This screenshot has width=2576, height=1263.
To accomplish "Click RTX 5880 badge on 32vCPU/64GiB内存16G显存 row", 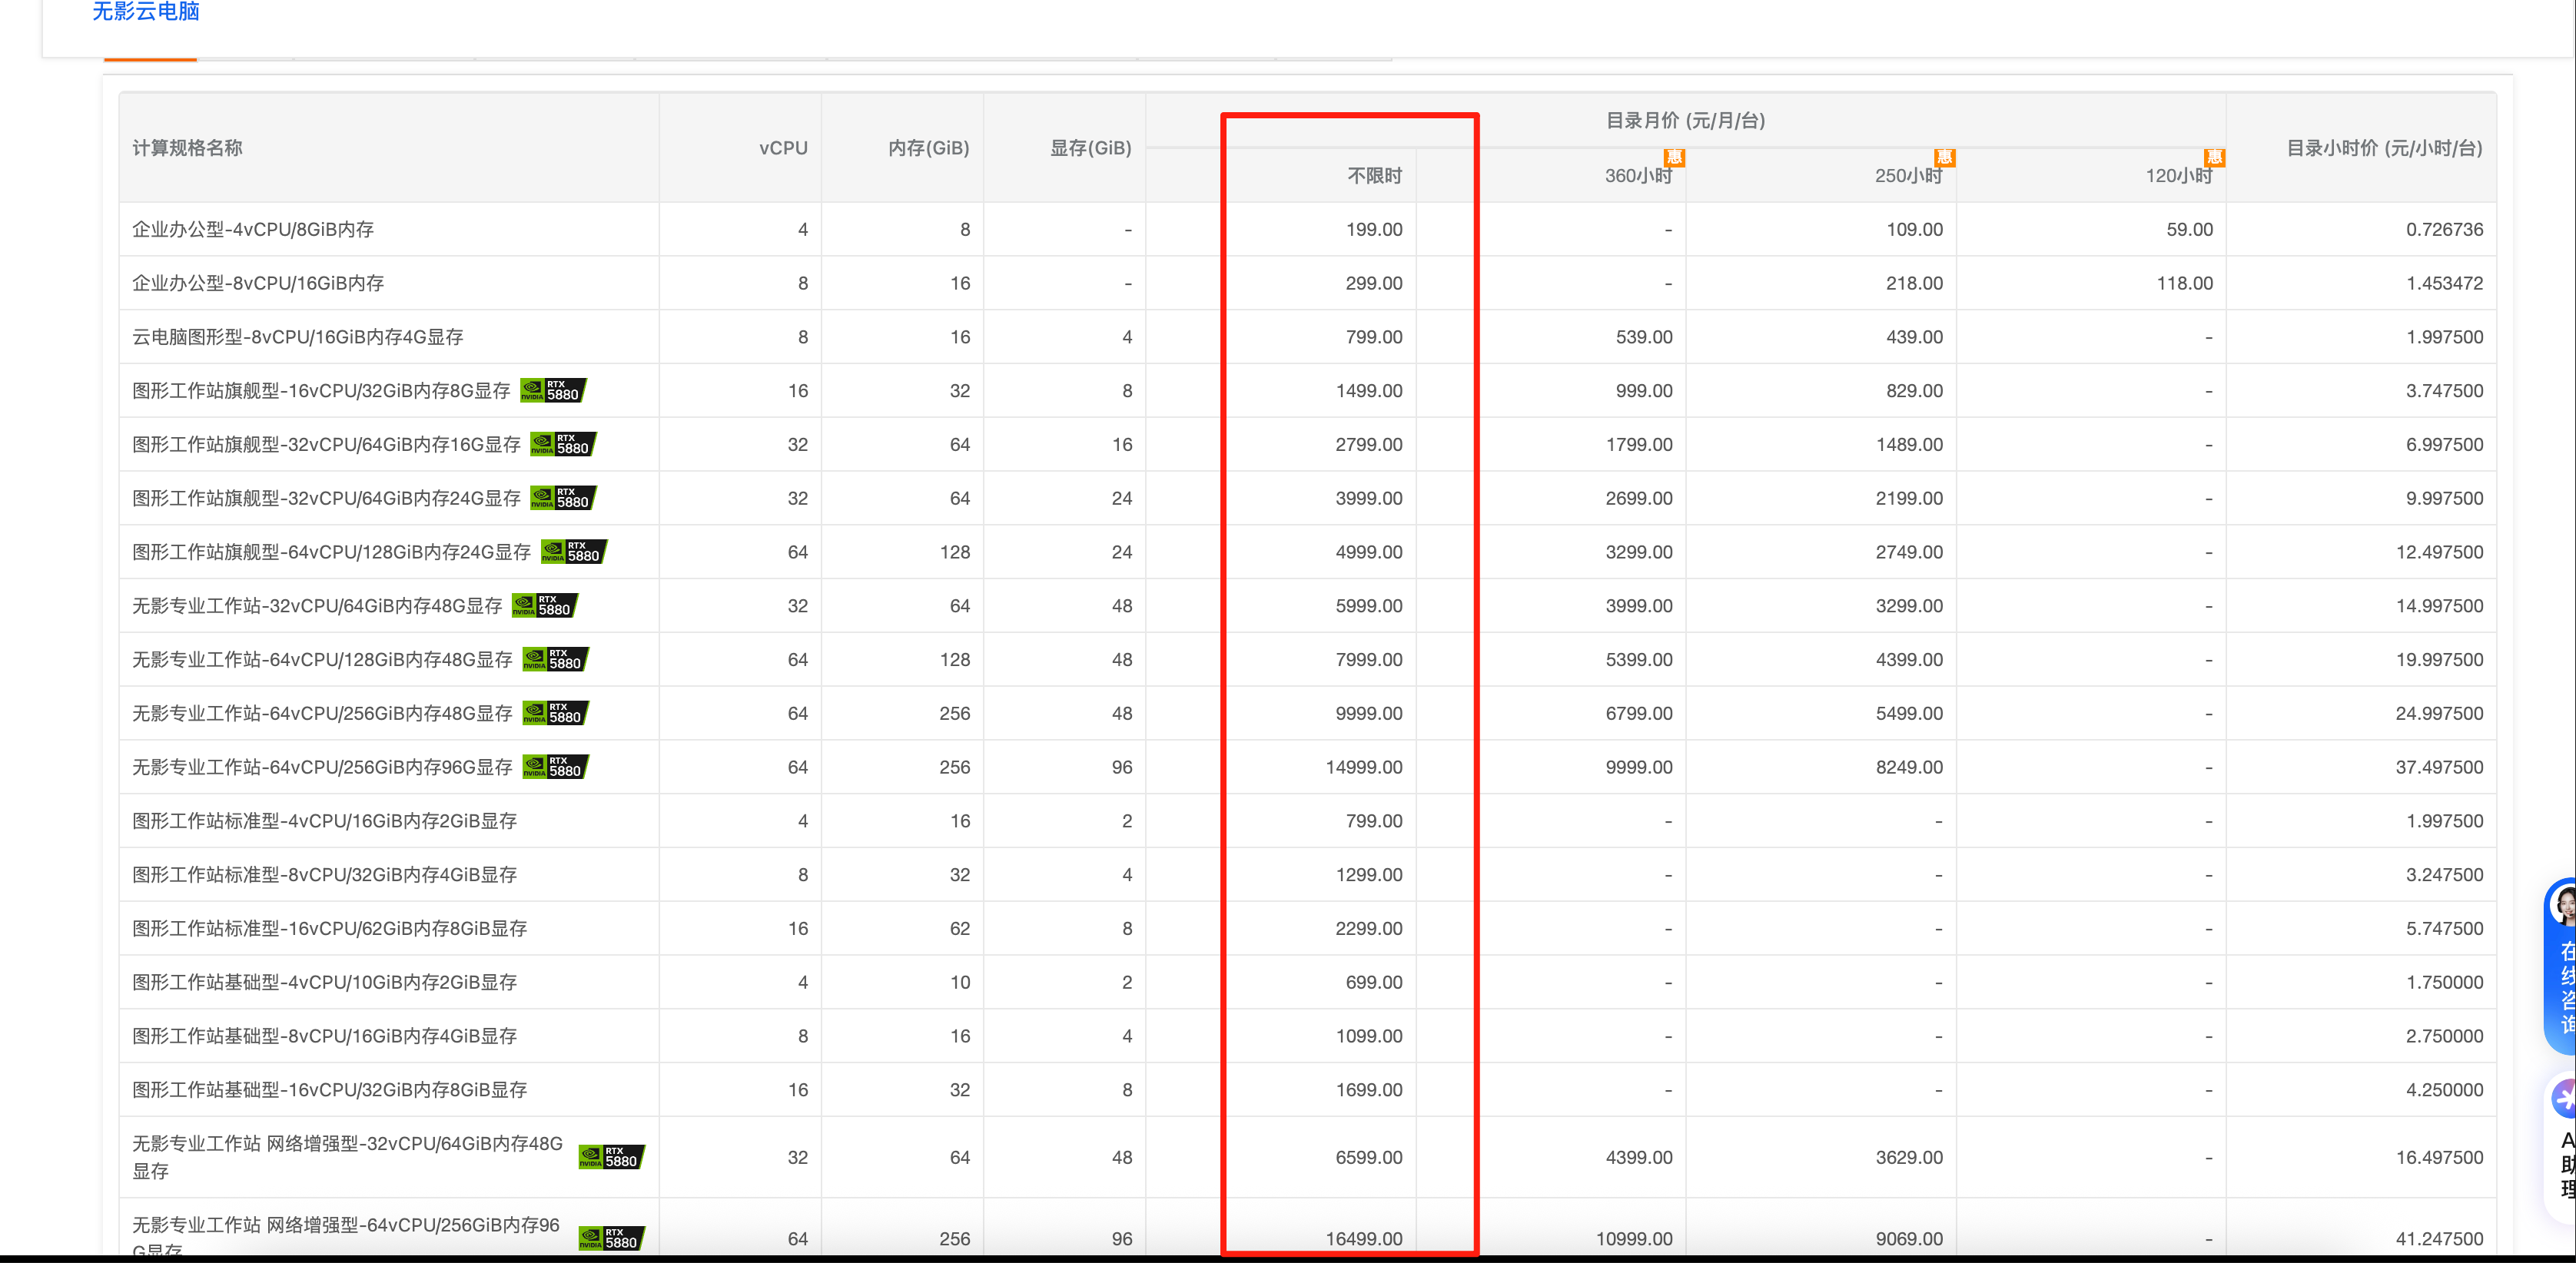I will tap(563, 444).
